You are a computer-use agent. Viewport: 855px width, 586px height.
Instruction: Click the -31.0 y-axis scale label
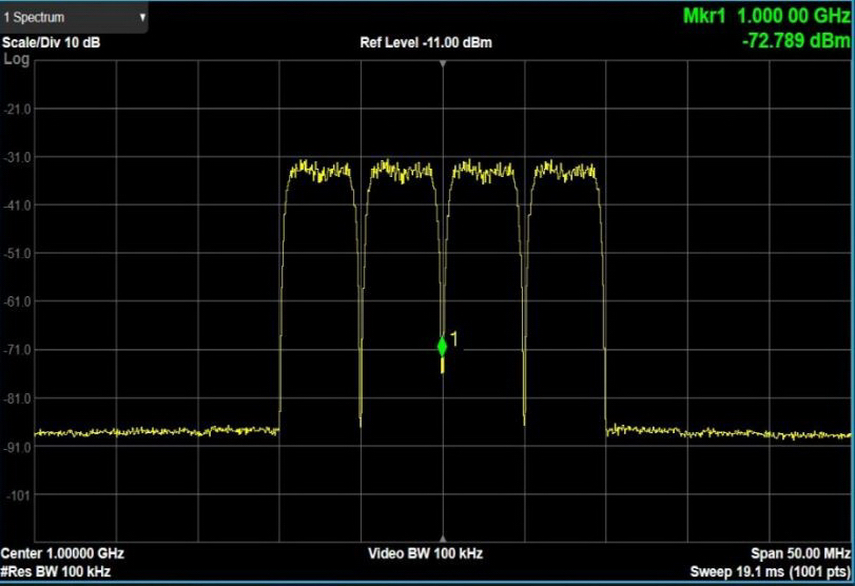[x=19, y=157]
